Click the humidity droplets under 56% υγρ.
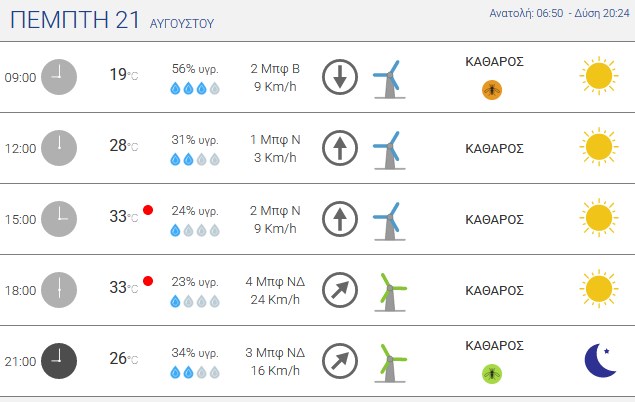Image resolution: width=635 pixels, height=402 pixels. 195,88
